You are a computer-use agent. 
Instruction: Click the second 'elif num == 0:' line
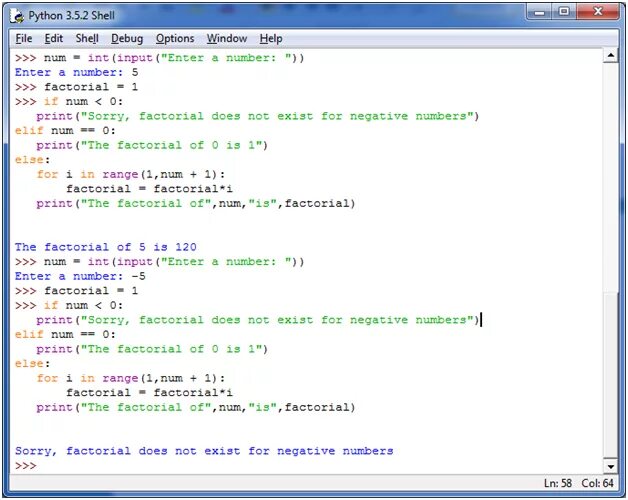pos(65,335)
